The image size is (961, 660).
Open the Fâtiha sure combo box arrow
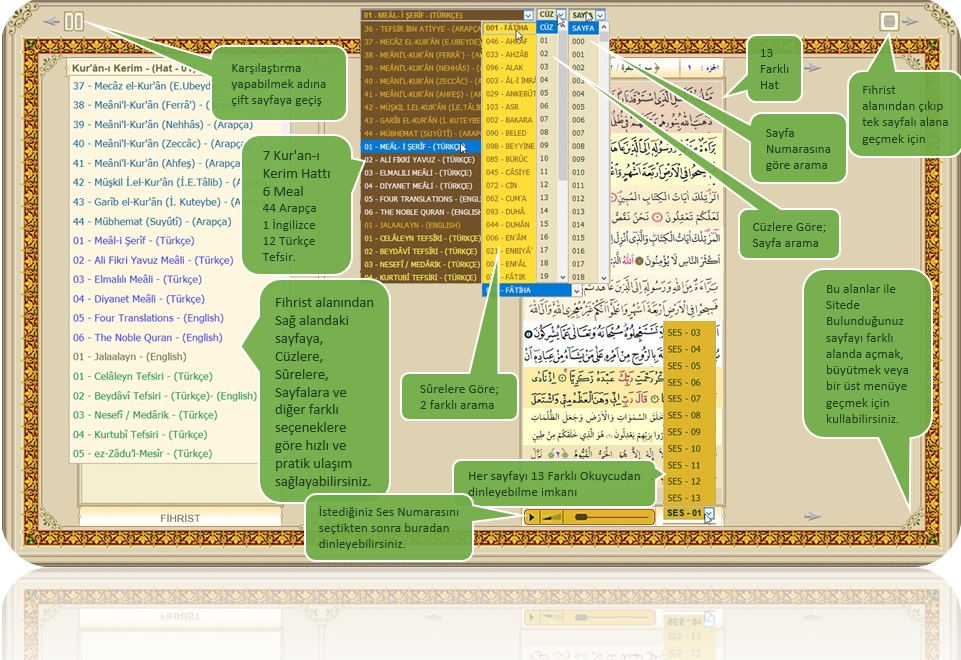[576, 290]
